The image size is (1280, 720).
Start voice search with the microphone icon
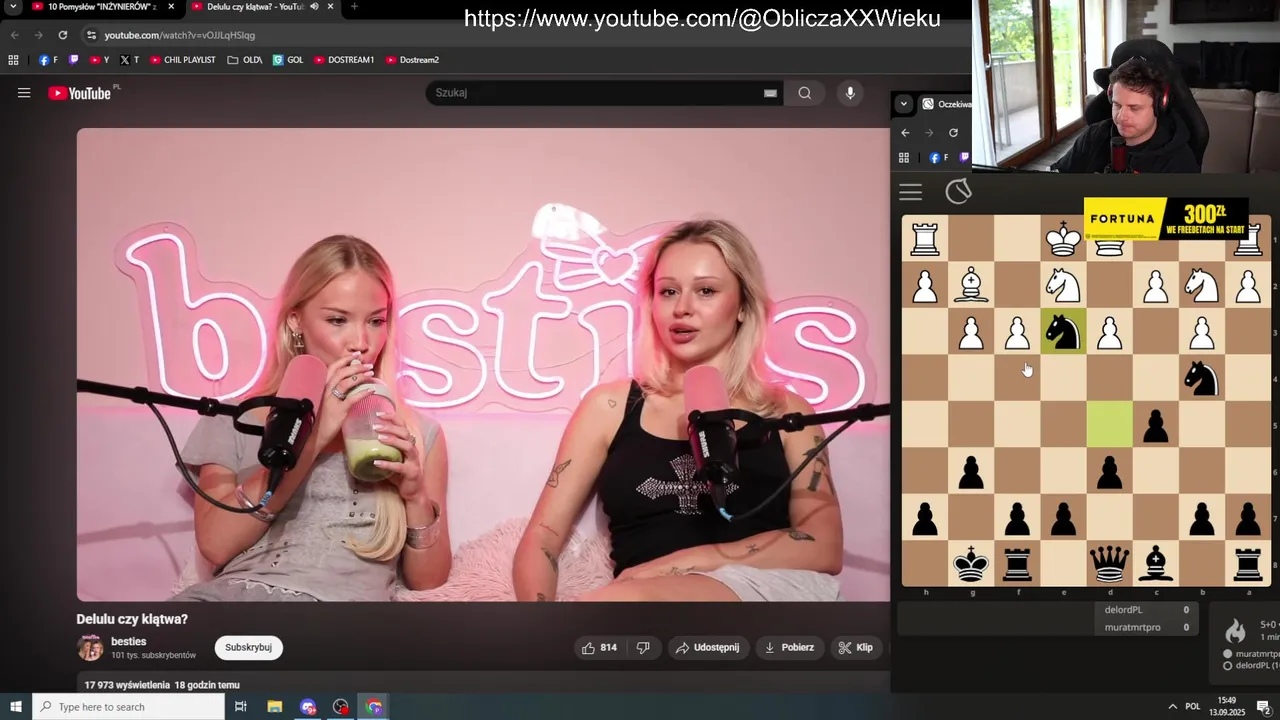850,93
